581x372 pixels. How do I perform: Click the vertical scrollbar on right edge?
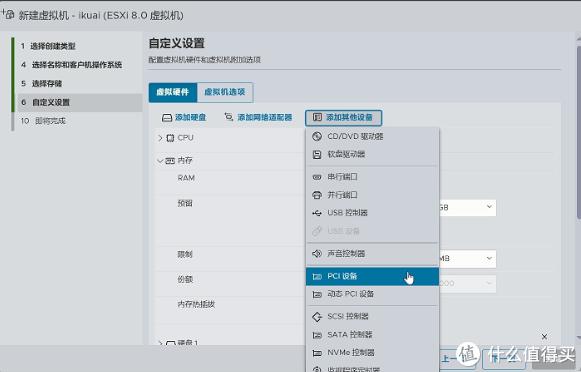[578, 133]
